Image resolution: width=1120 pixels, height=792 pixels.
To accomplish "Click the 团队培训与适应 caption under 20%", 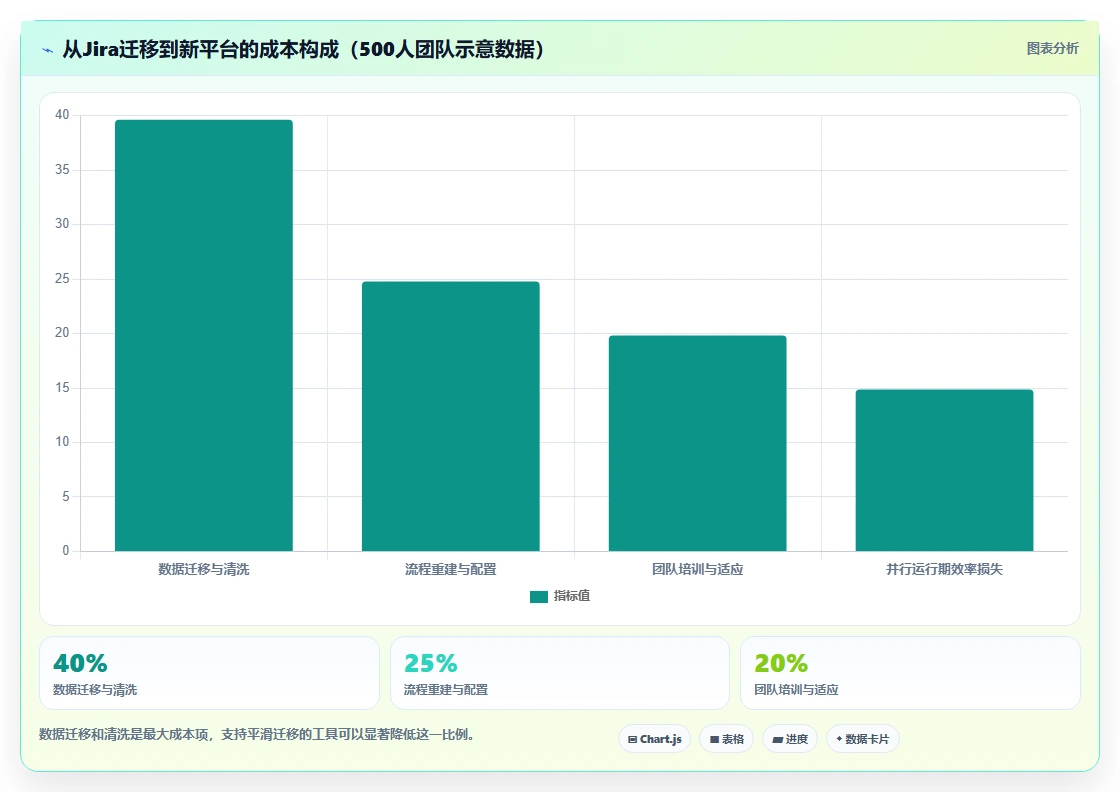I will [x=796, y=690].
